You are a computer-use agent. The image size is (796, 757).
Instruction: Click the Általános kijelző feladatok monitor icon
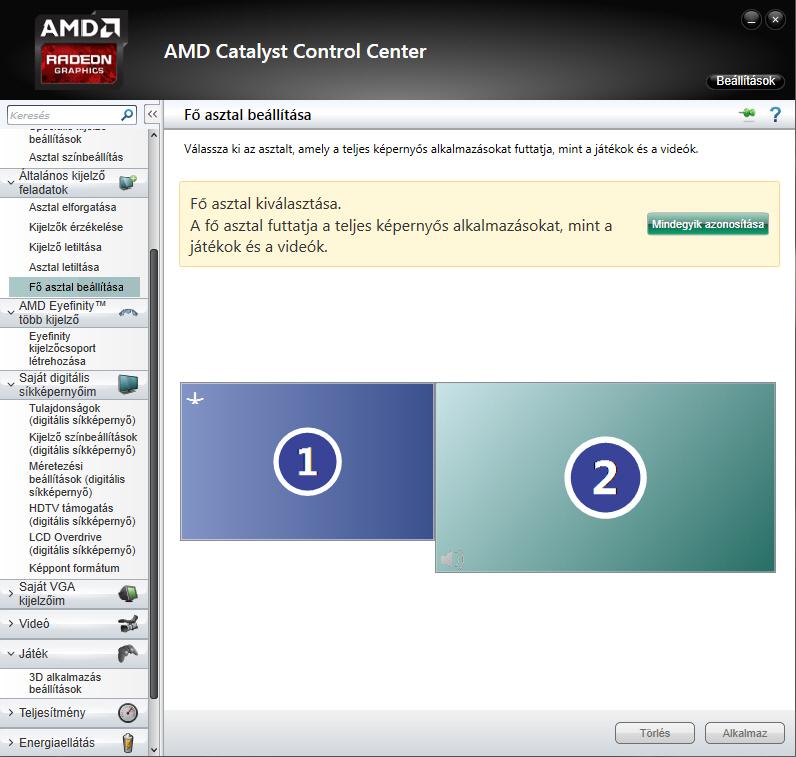click(x=128, y=182)
